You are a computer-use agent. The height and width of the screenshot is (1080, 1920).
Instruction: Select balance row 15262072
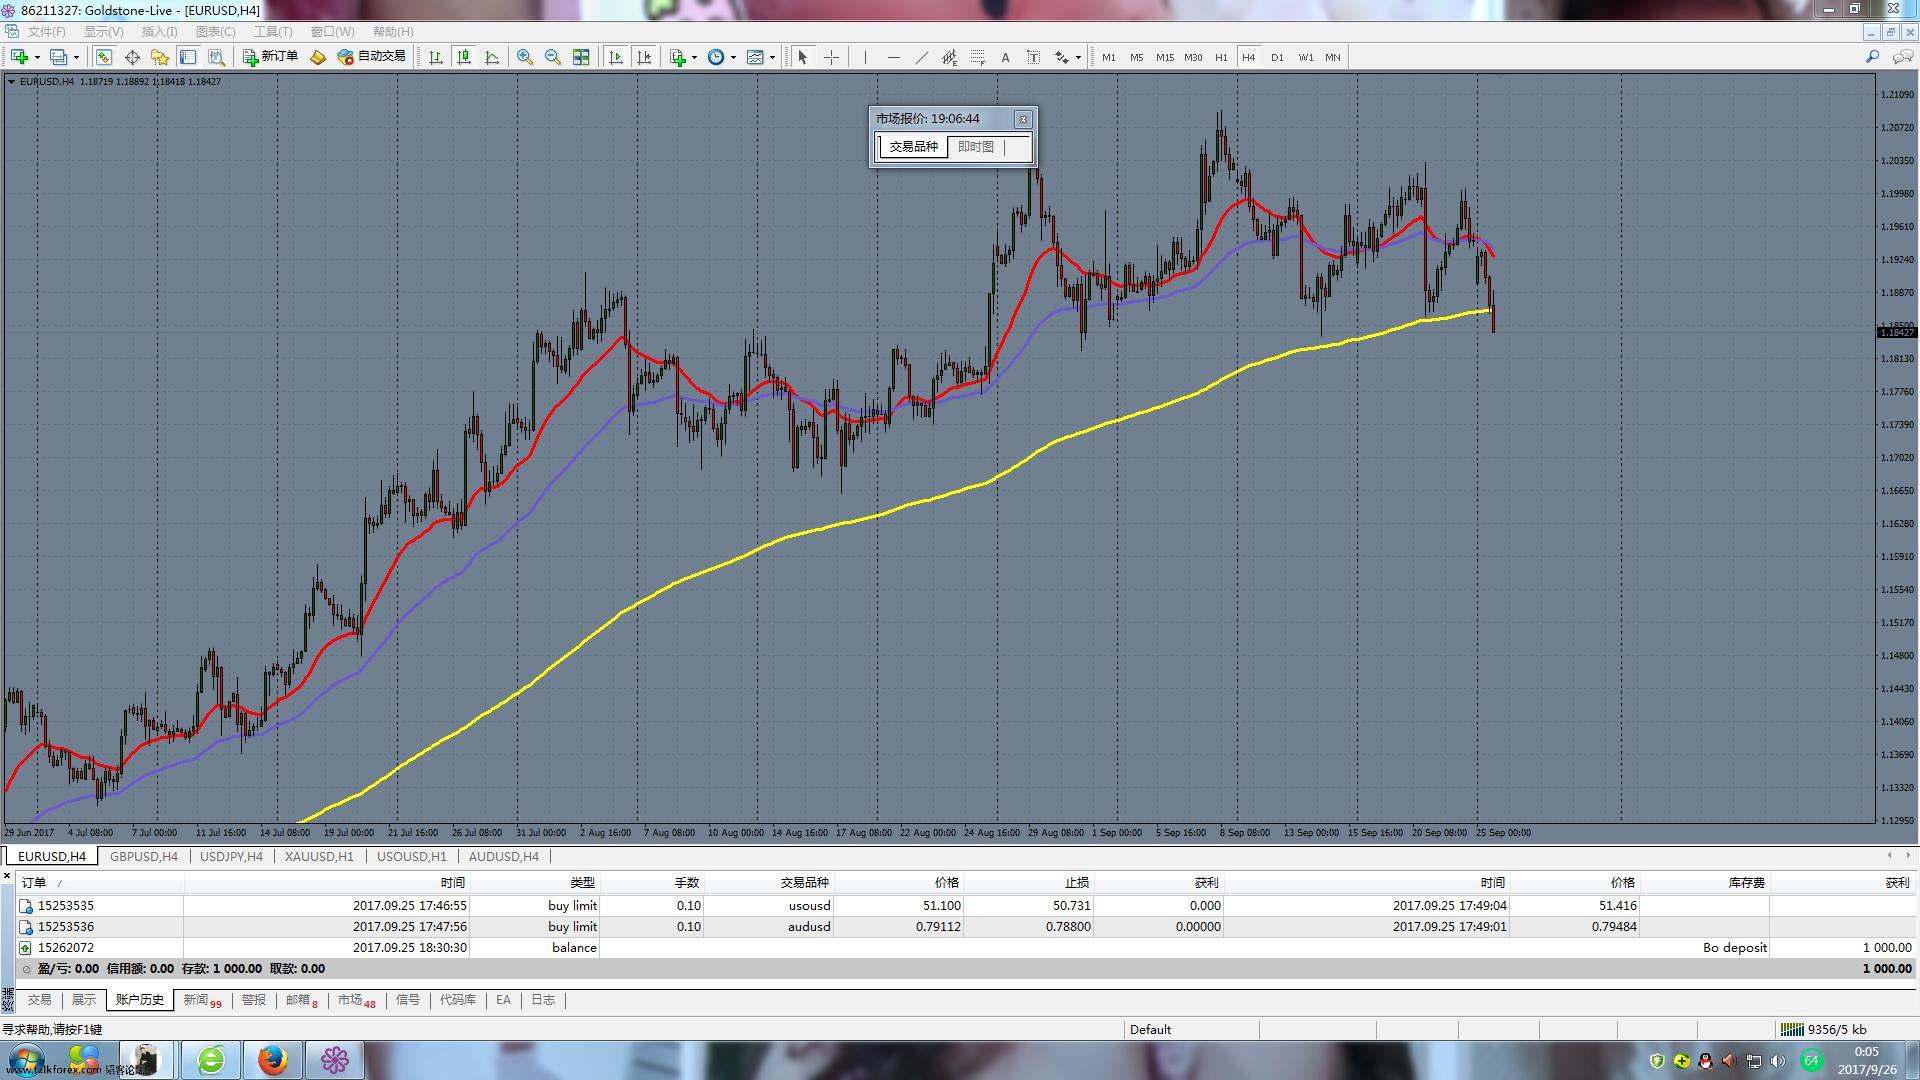pos(966,947)
